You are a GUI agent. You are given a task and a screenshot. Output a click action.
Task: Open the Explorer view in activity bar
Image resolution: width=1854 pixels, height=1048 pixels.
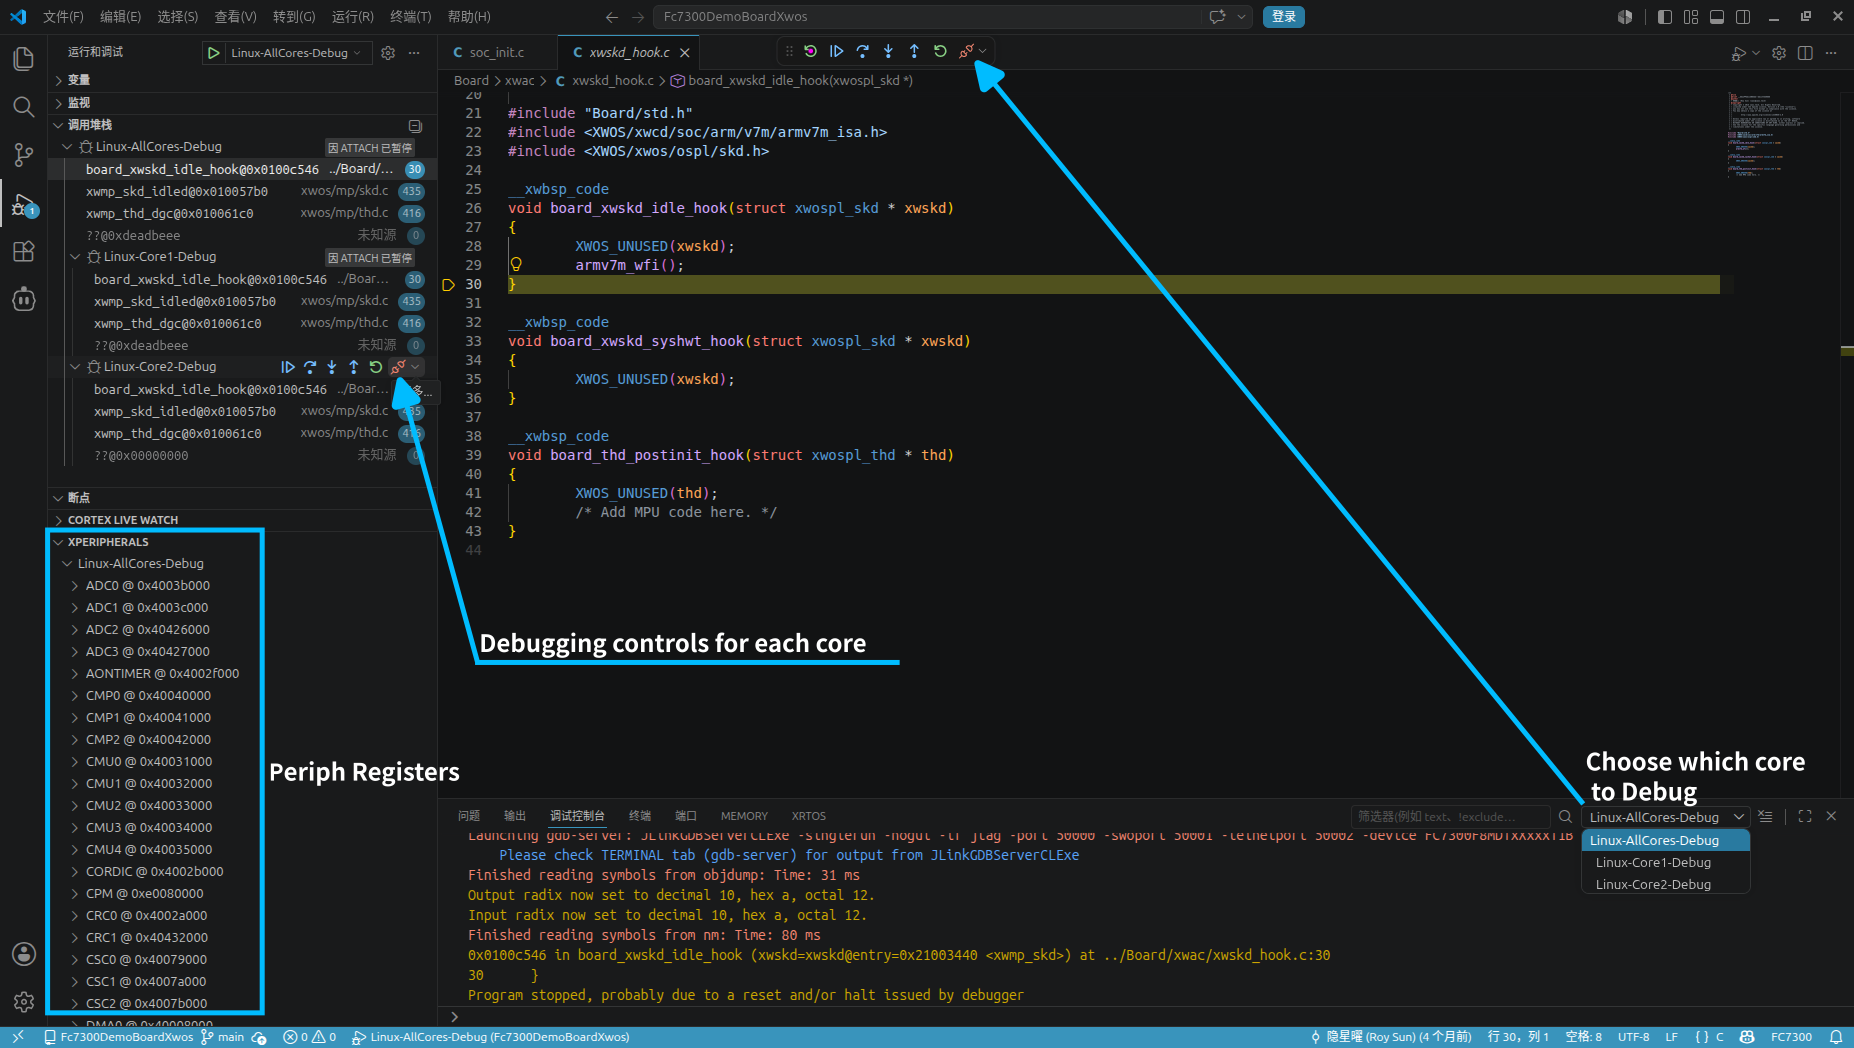coord(23,59)
